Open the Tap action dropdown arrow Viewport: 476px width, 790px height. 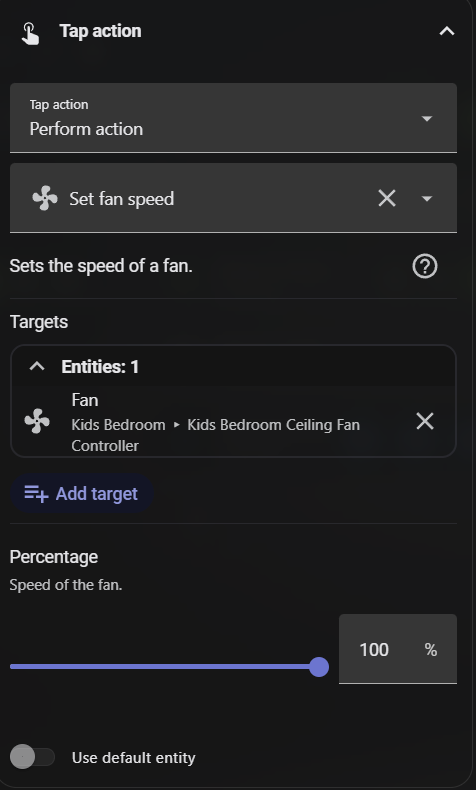pyautogui.click(x=427, y=118)
